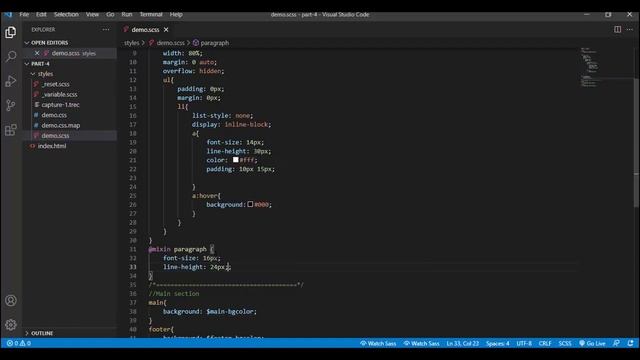This screenshot has height=360, width=640.
Task: Click demo.scss in the breadcrumb
Action: click(170, 43)
